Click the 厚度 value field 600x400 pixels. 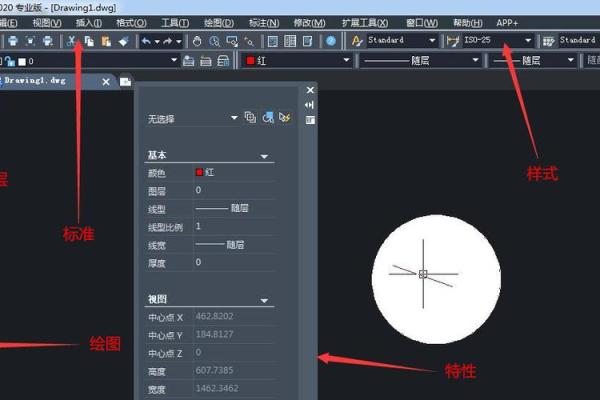(234, 263)
